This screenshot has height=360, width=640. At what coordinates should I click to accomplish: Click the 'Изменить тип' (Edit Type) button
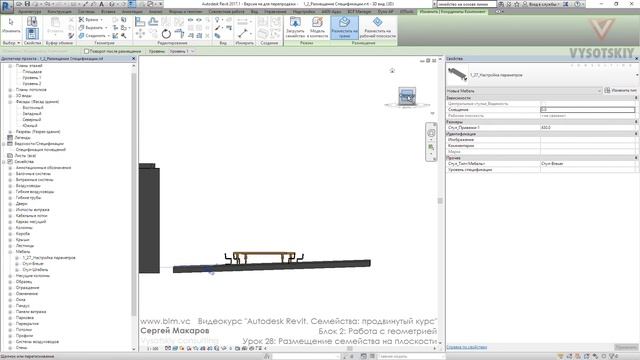click(x=621, y=91)
